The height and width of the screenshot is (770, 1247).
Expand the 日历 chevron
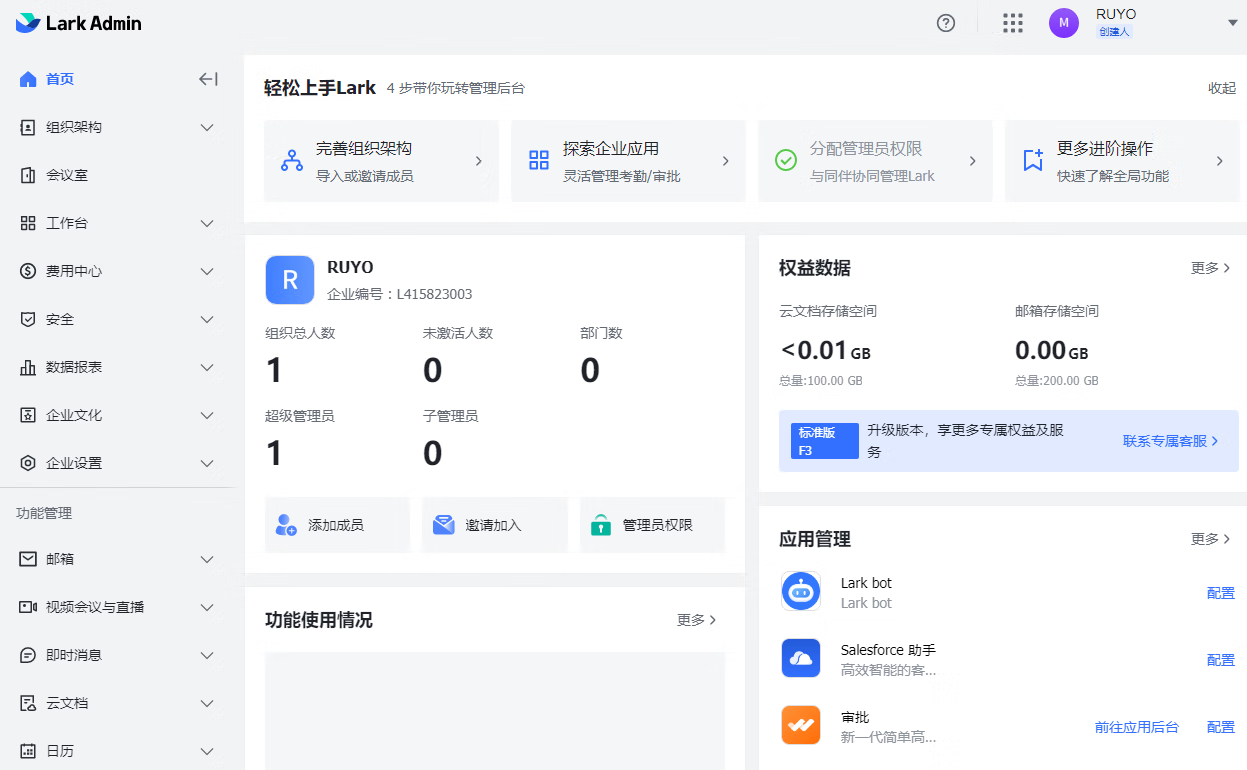[207, 751]
